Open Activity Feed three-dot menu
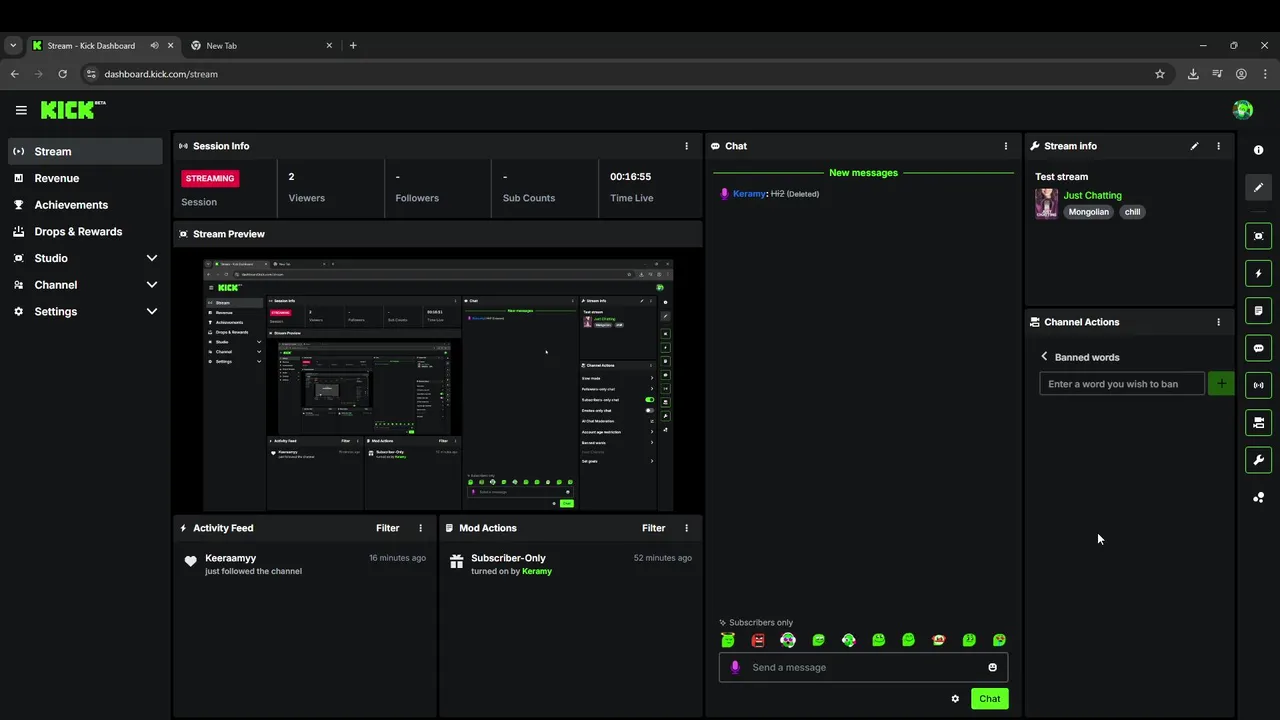1280x720 pixels. coord(420,528)
